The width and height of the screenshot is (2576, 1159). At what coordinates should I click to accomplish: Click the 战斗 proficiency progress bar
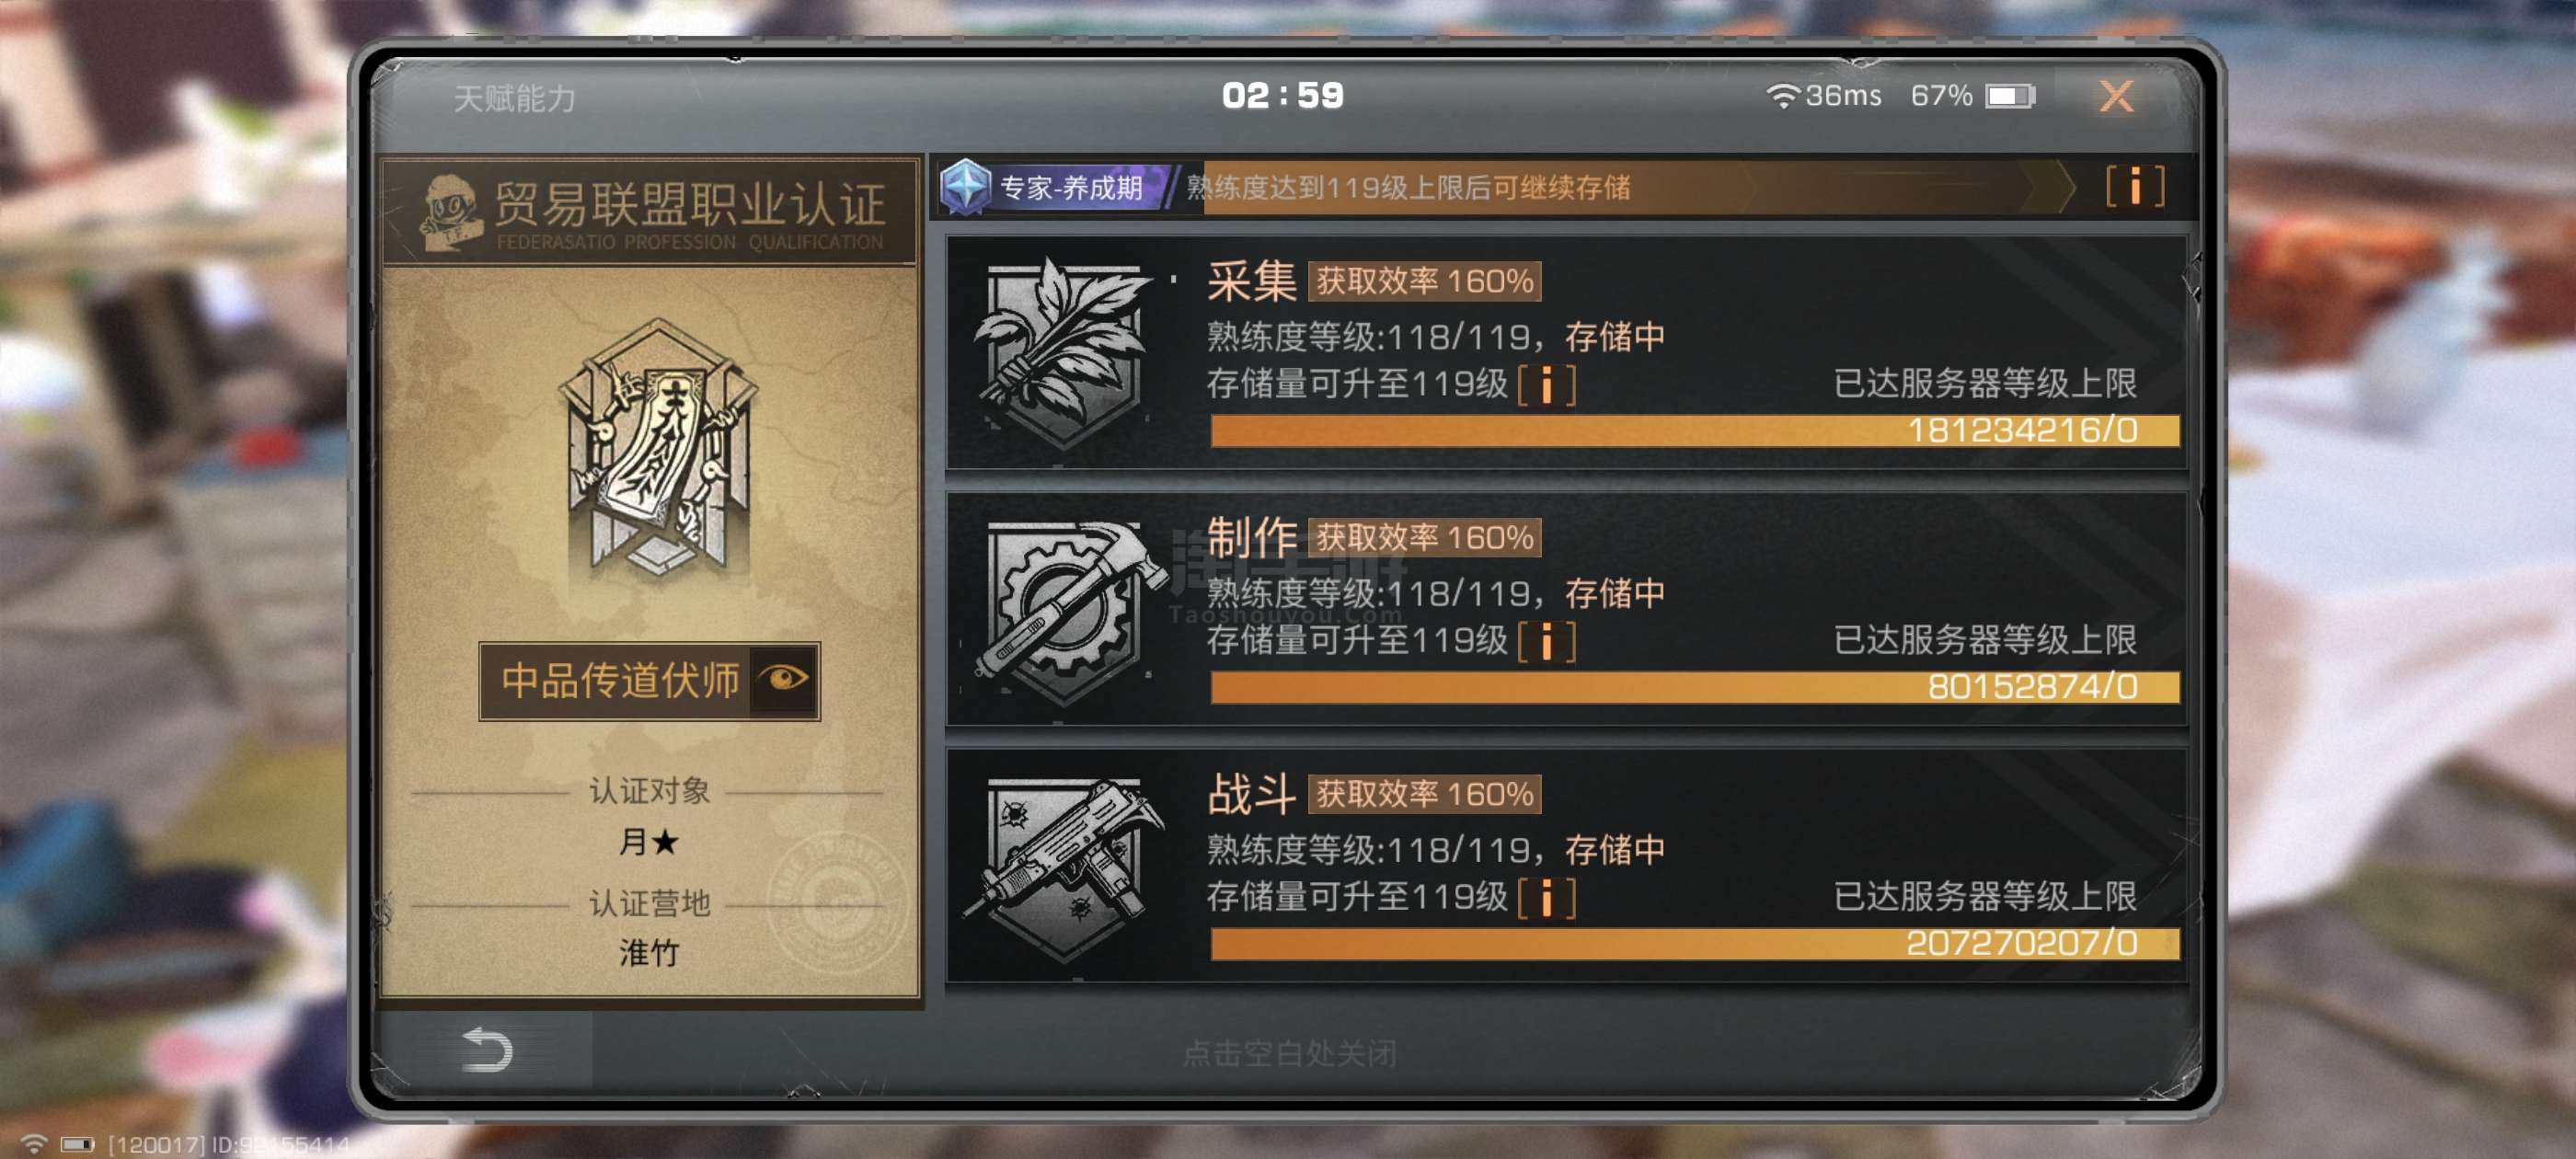click(1694, 944)
